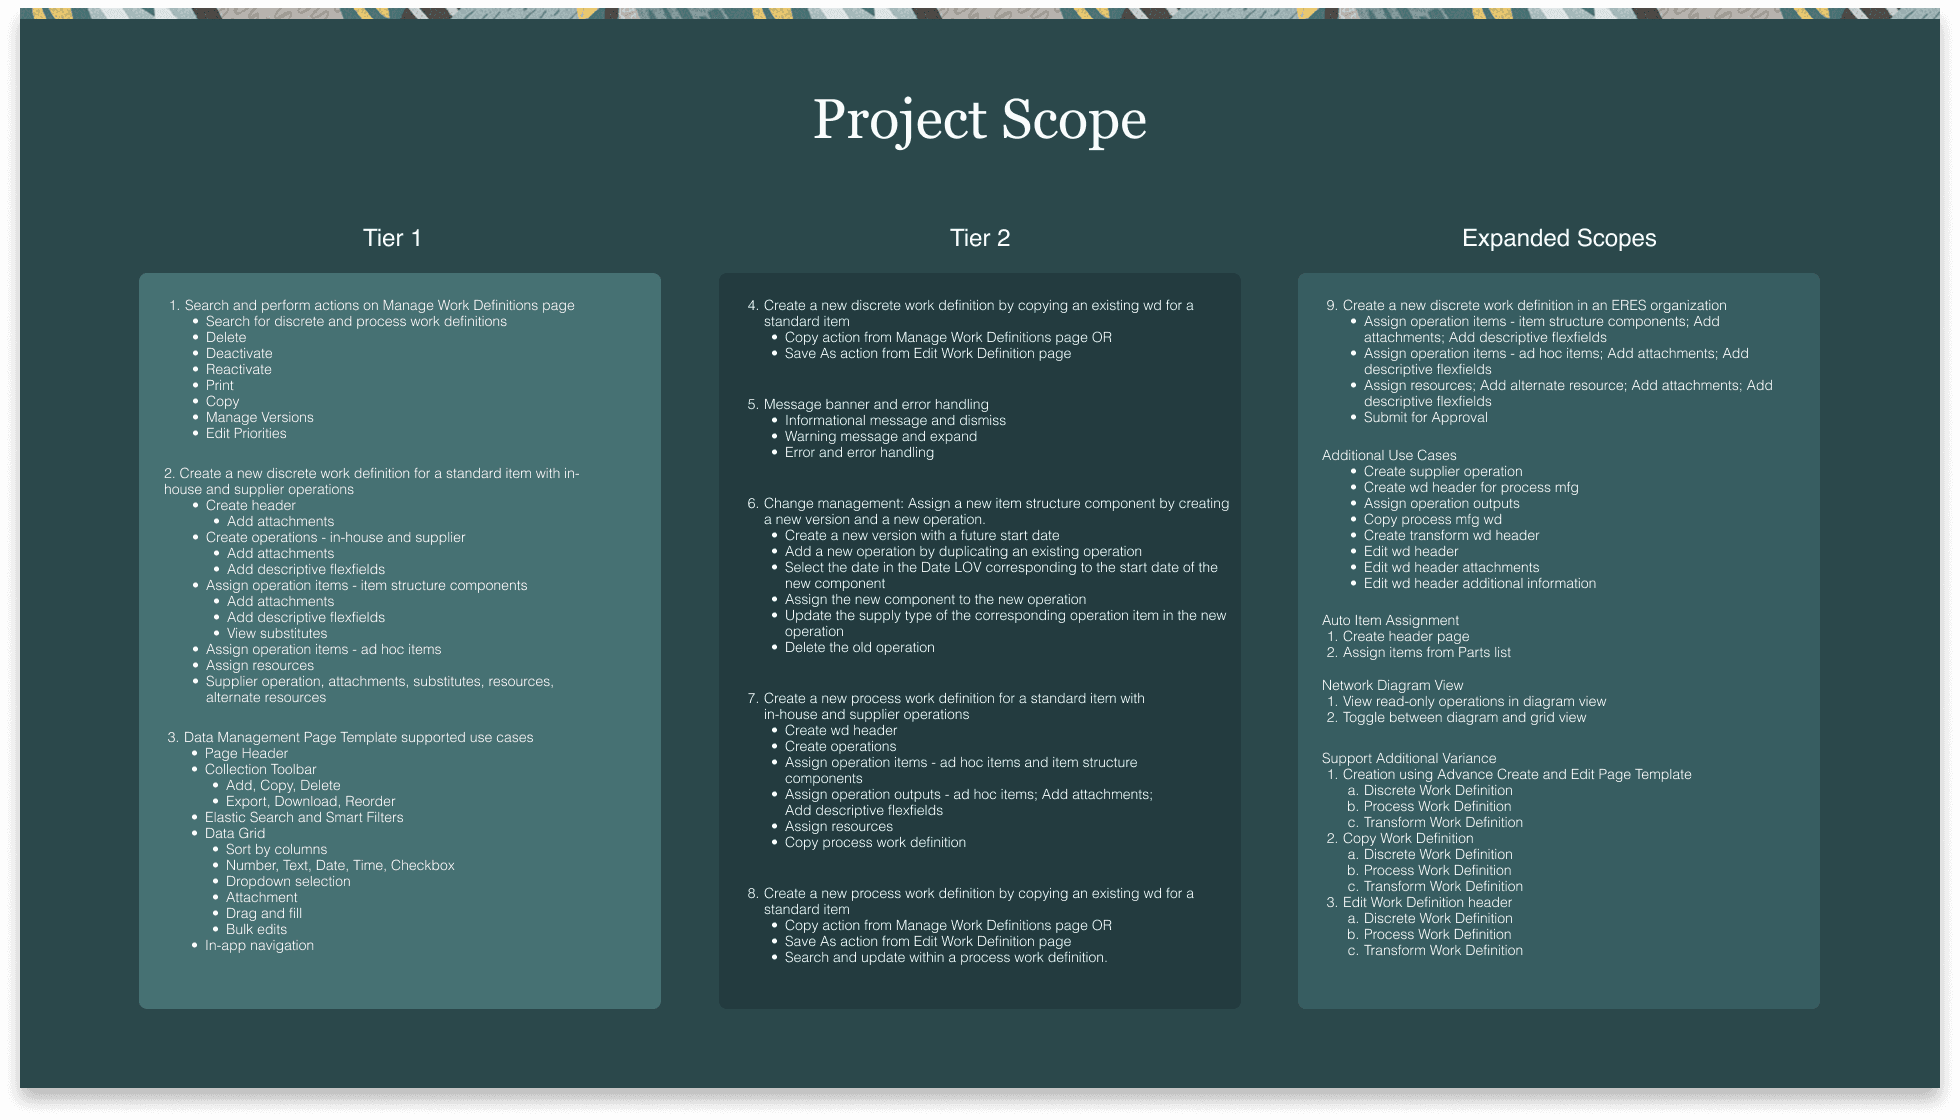The height and width of the screenshot is (1120, 1960).
Task: Click the Project Scope title
Action: pos(979,120)
